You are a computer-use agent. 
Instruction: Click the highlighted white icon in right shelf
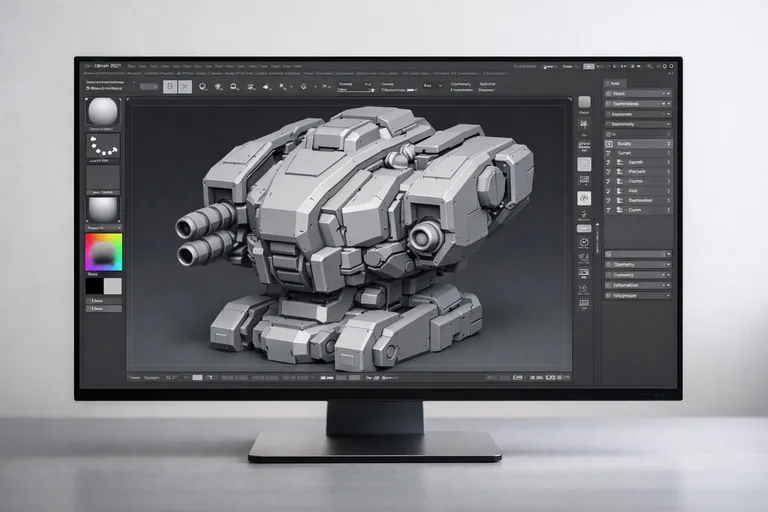coord(584,198)
